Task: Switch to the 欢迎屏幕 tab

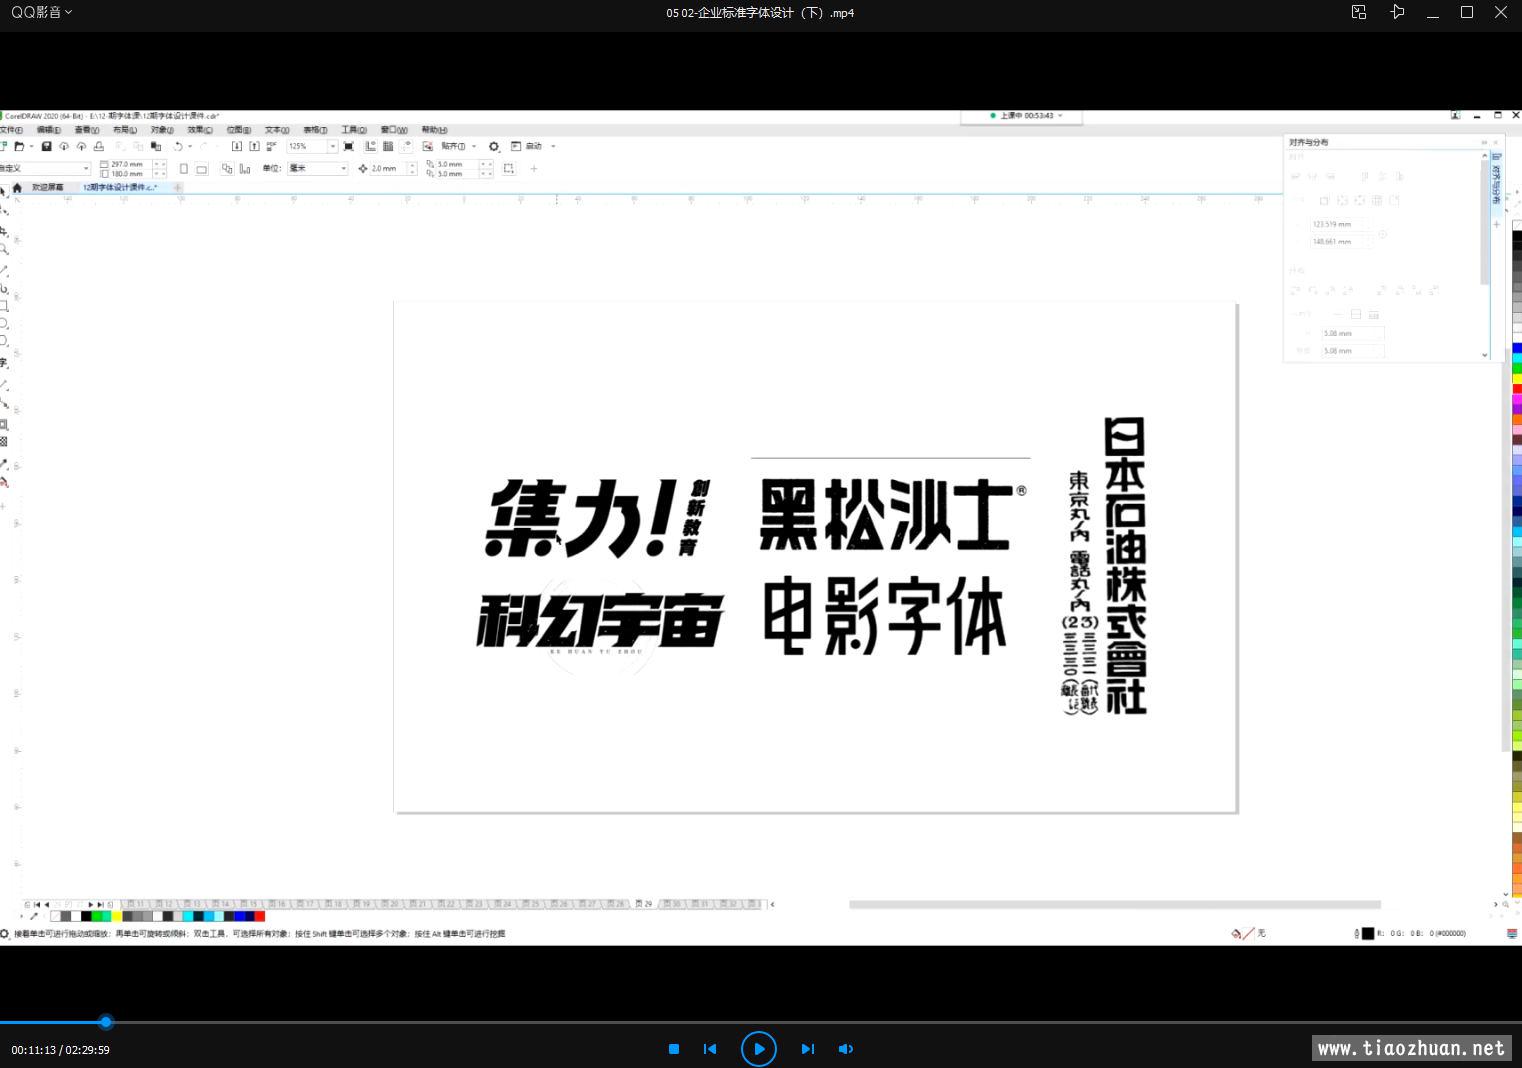Action: 46,187
